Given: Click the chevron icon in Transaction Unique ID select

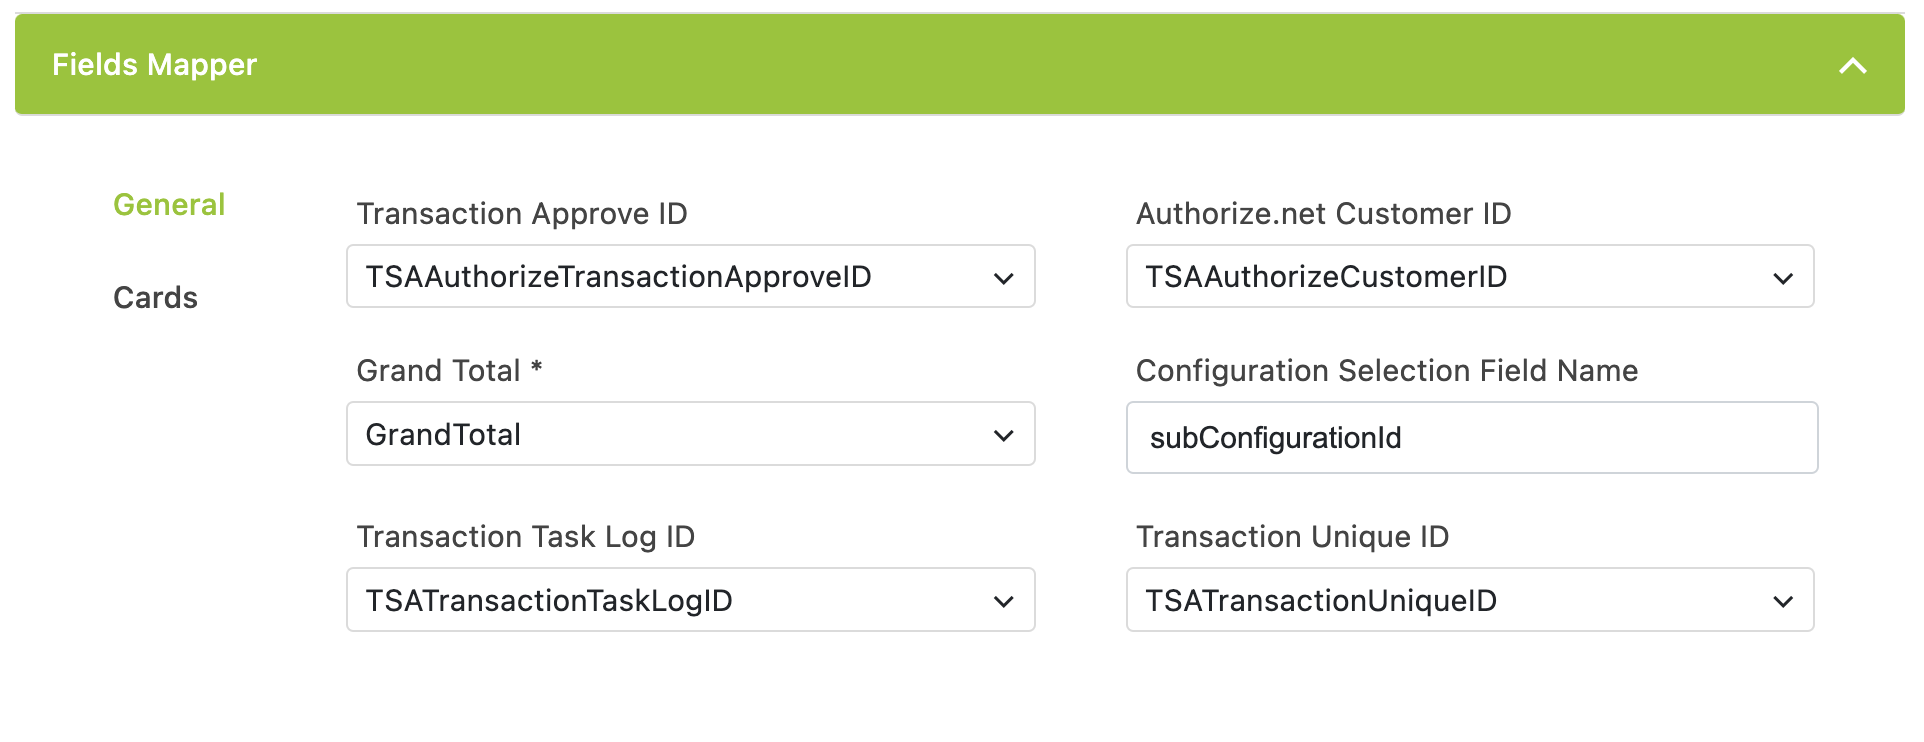Looking at the screenshot, I should [x=1783, y=602].
